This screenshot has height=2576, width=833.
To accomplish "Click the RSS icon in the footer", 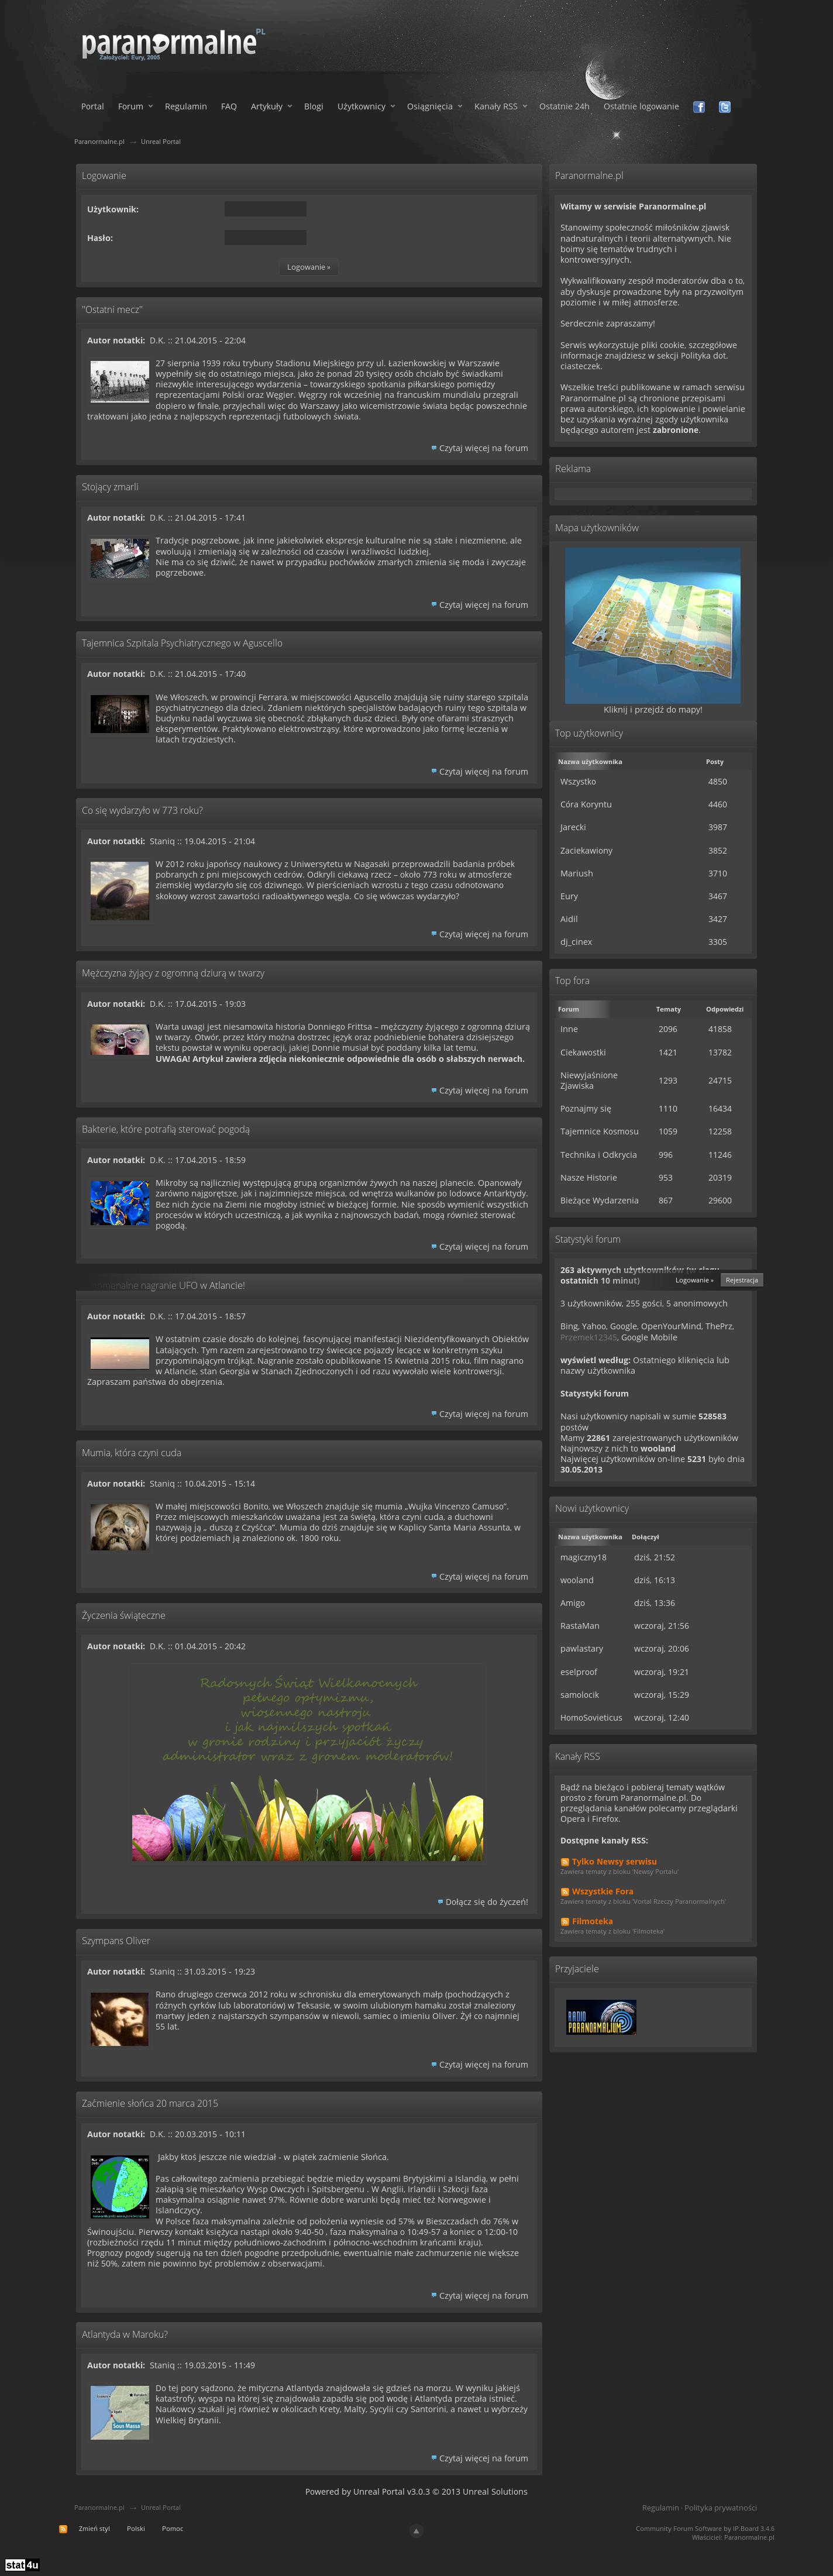I will click(x=63, y=2529).
